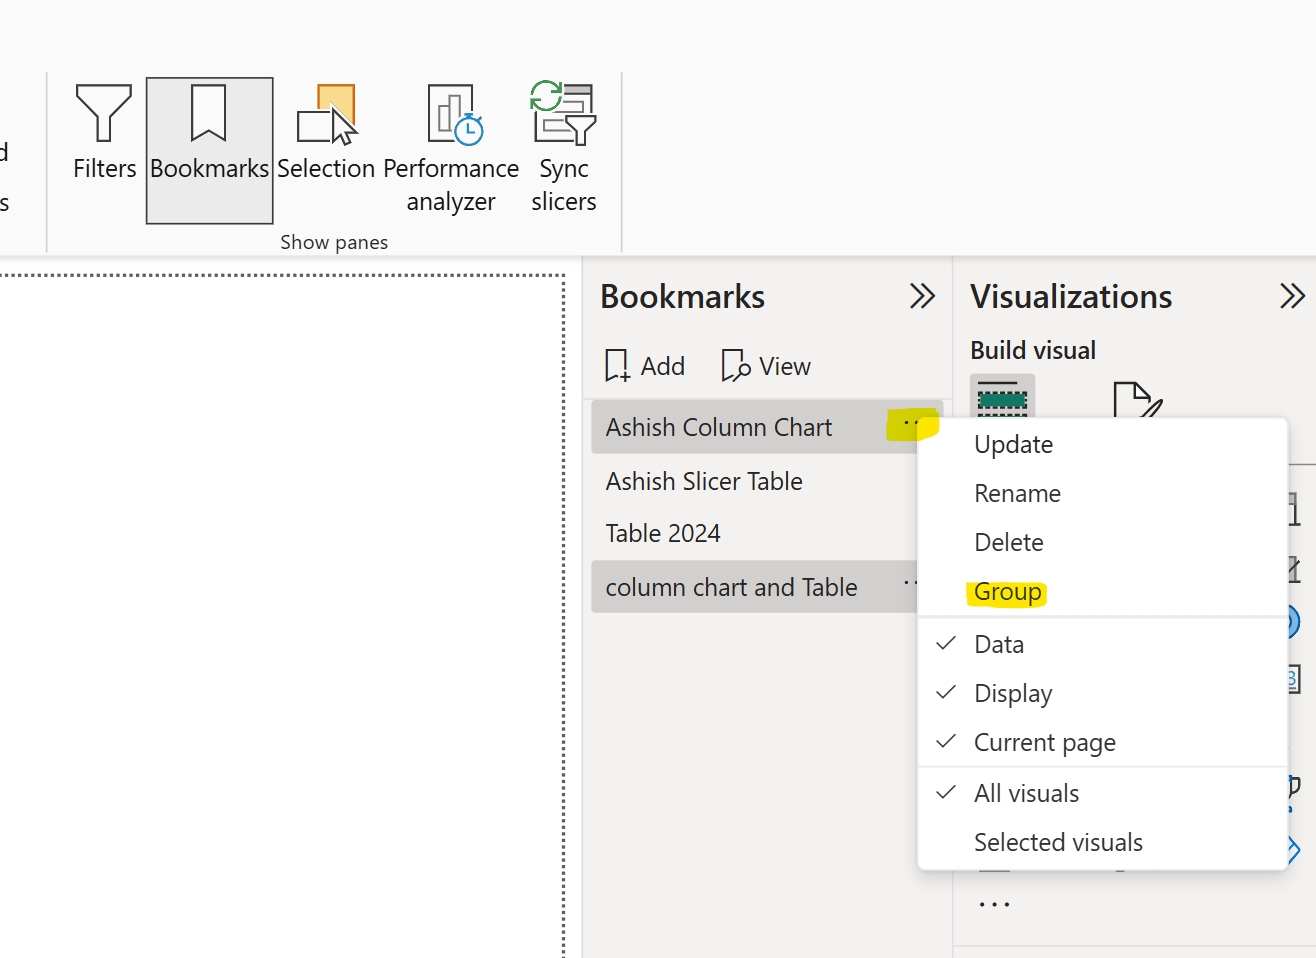The width and height of the screenshot is (1316, 958).
Task: Collapse the Visualizations pane
Action: pos(1292,296)
